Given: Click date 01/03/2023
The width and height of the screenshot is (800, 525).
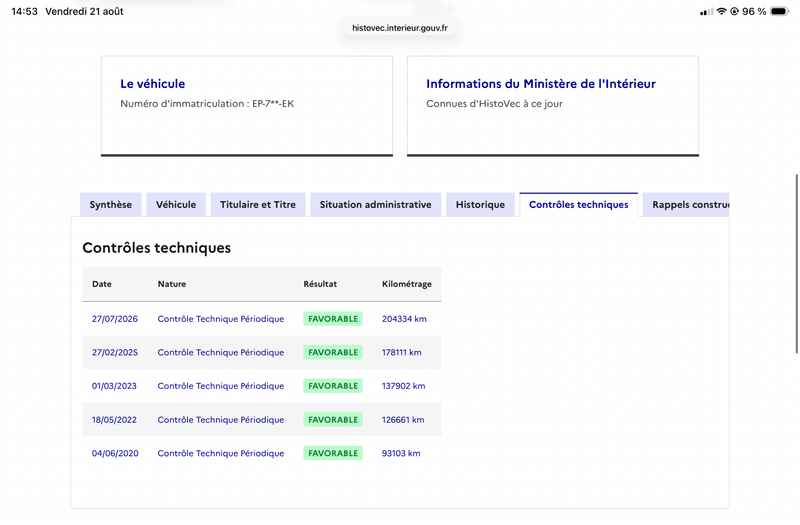Looking at the screenshot, I should [x=114, y=386].
